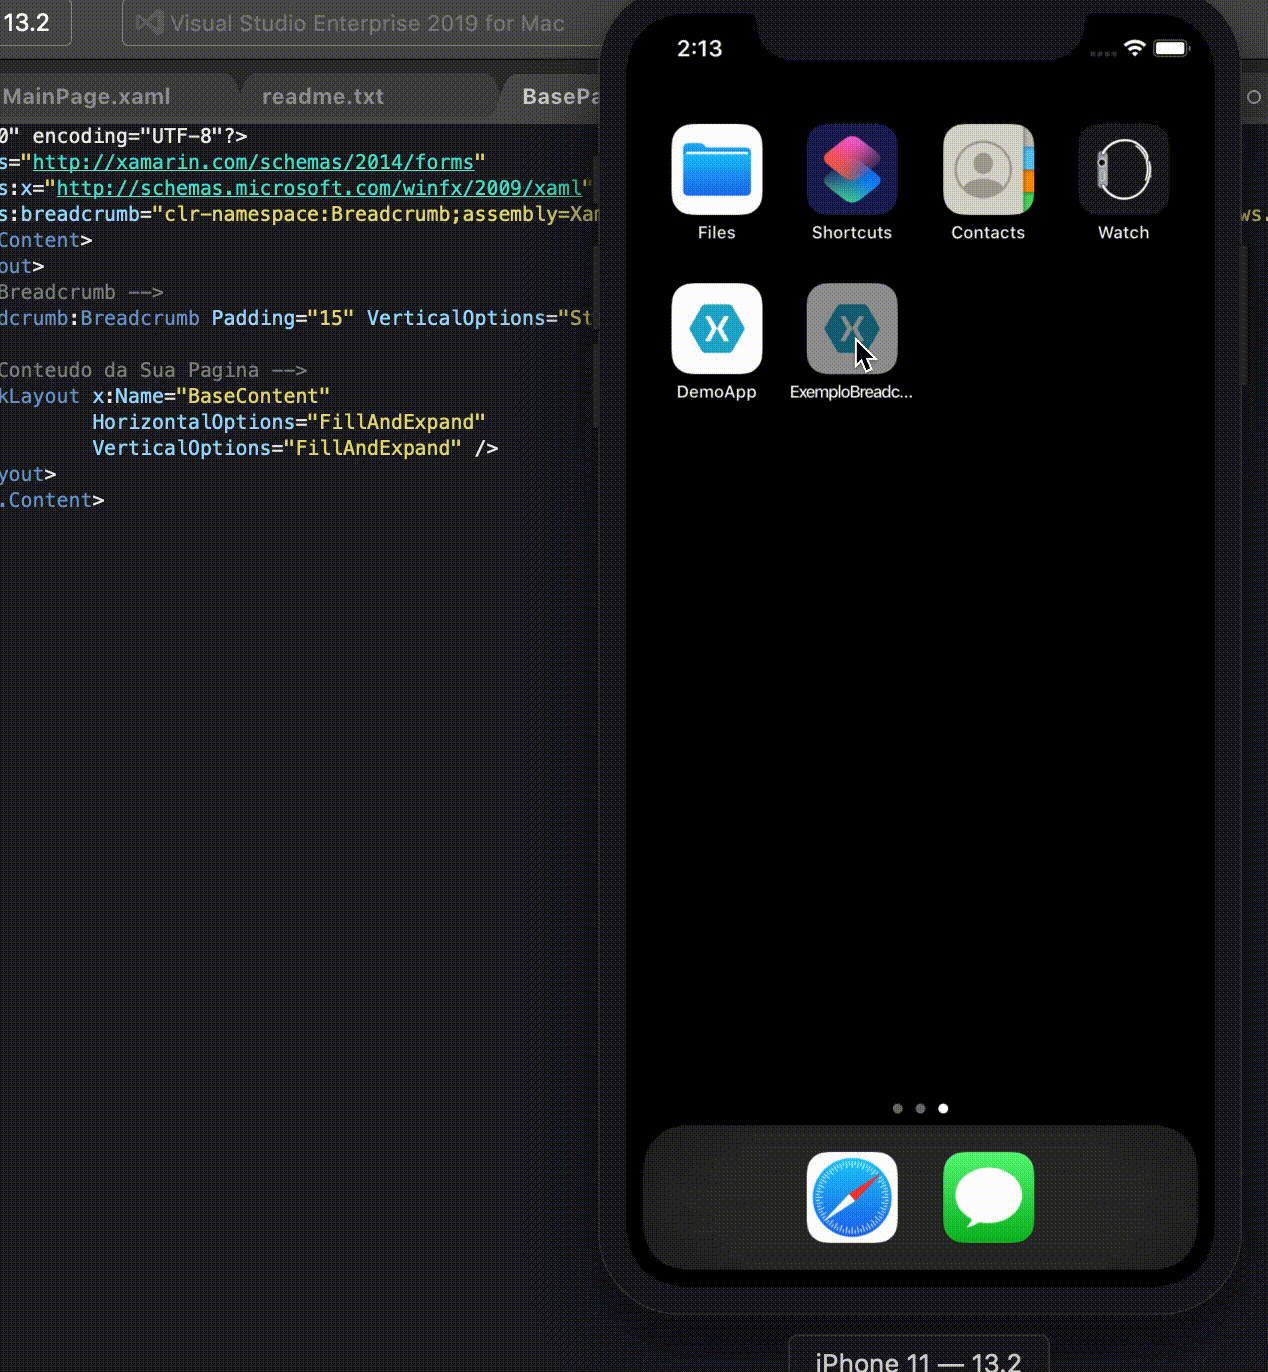
Task: Open the schemas.microsoft.com winfx link
Action: click(x=319, y=188)
